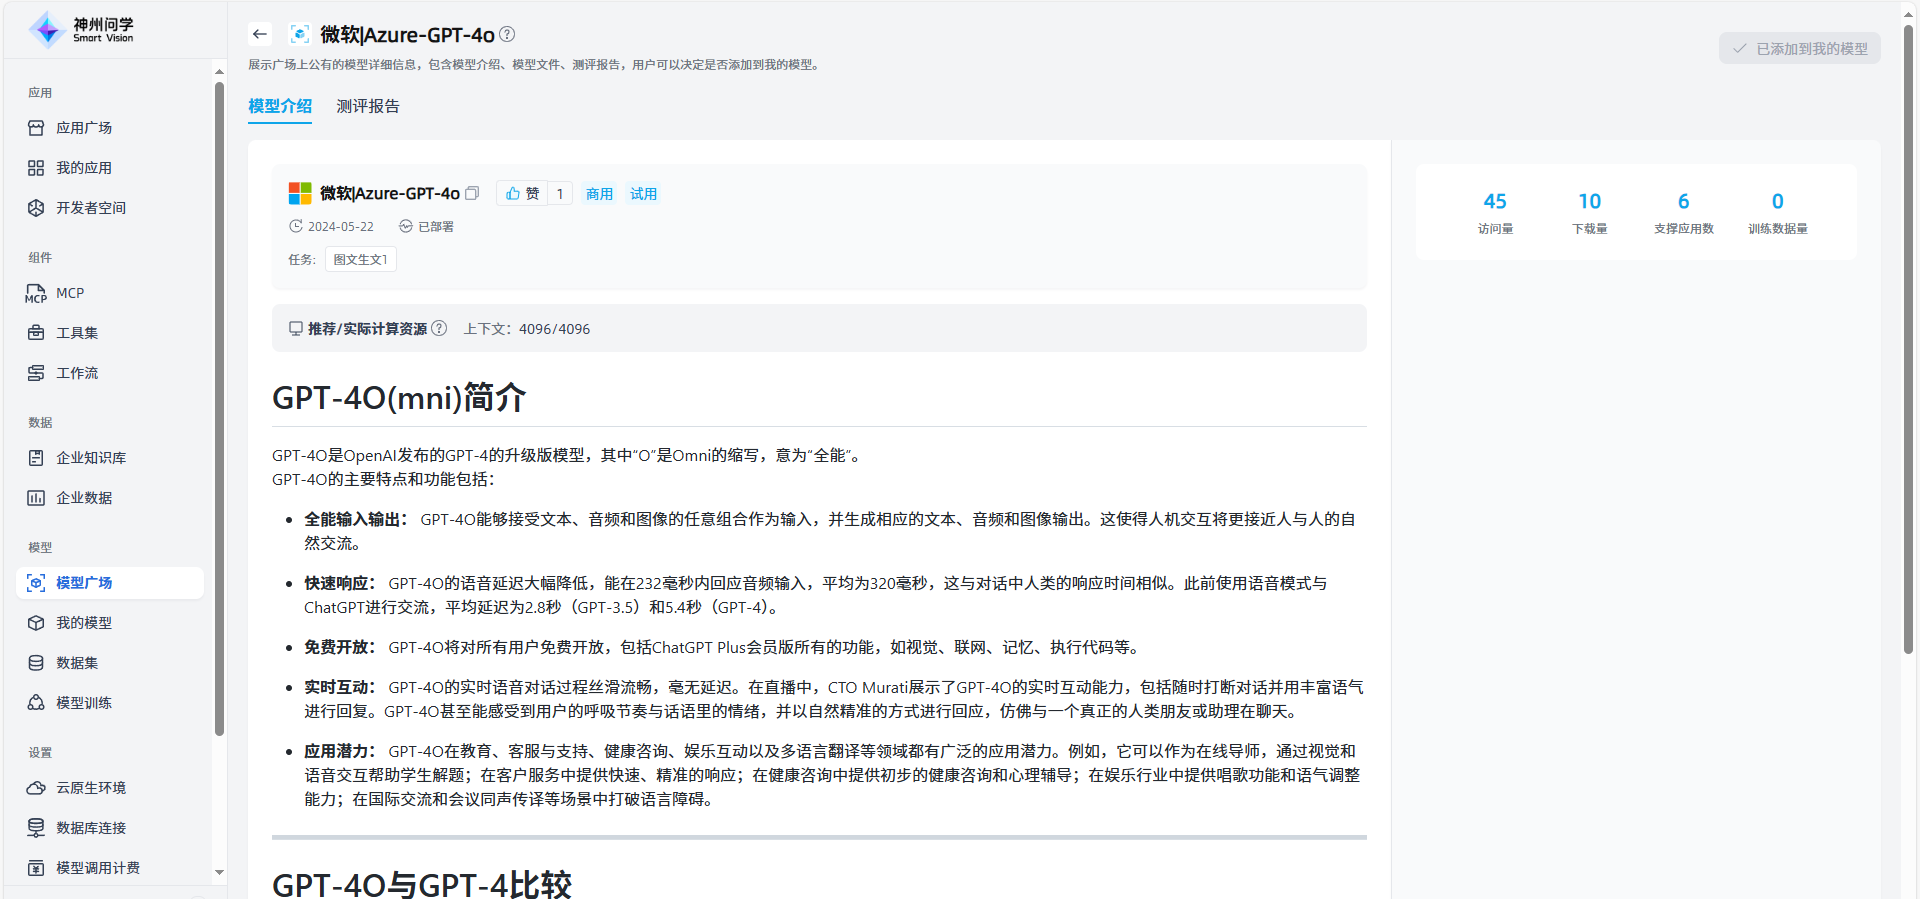
Task: Switch to 测评报告 tab
Action: pos(368,106)
